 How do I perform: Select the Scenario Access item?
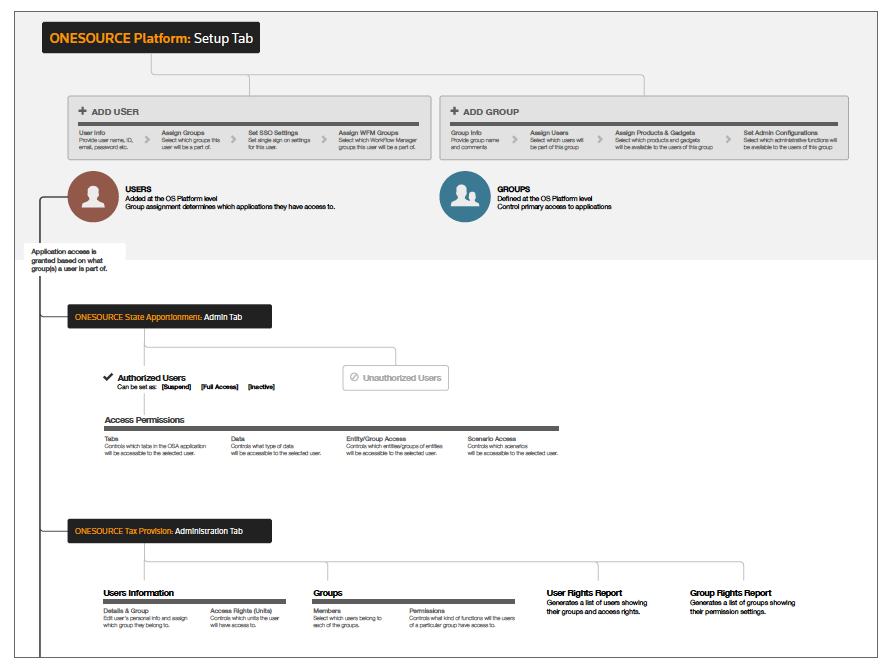click(x=513, y=446)
